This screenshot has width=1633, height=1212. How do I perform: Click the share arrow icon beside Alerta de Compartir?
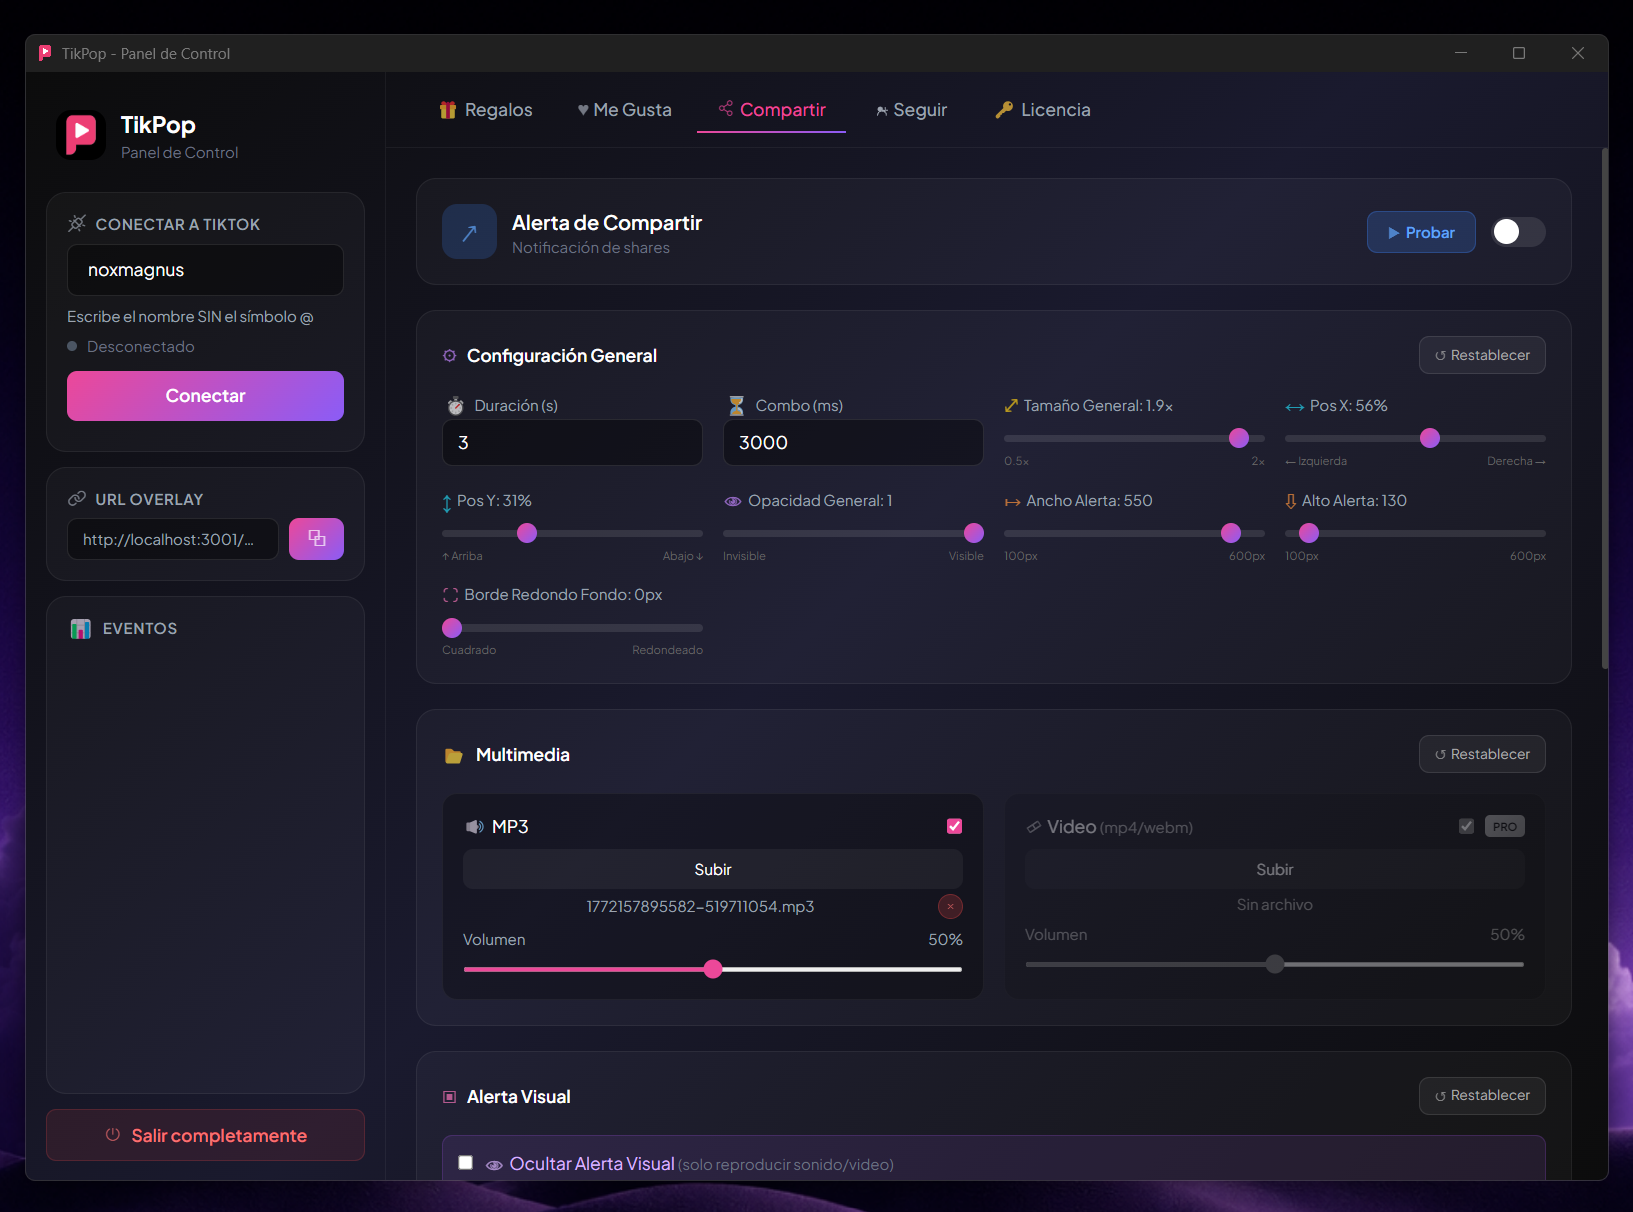click(x=469, y=232)
